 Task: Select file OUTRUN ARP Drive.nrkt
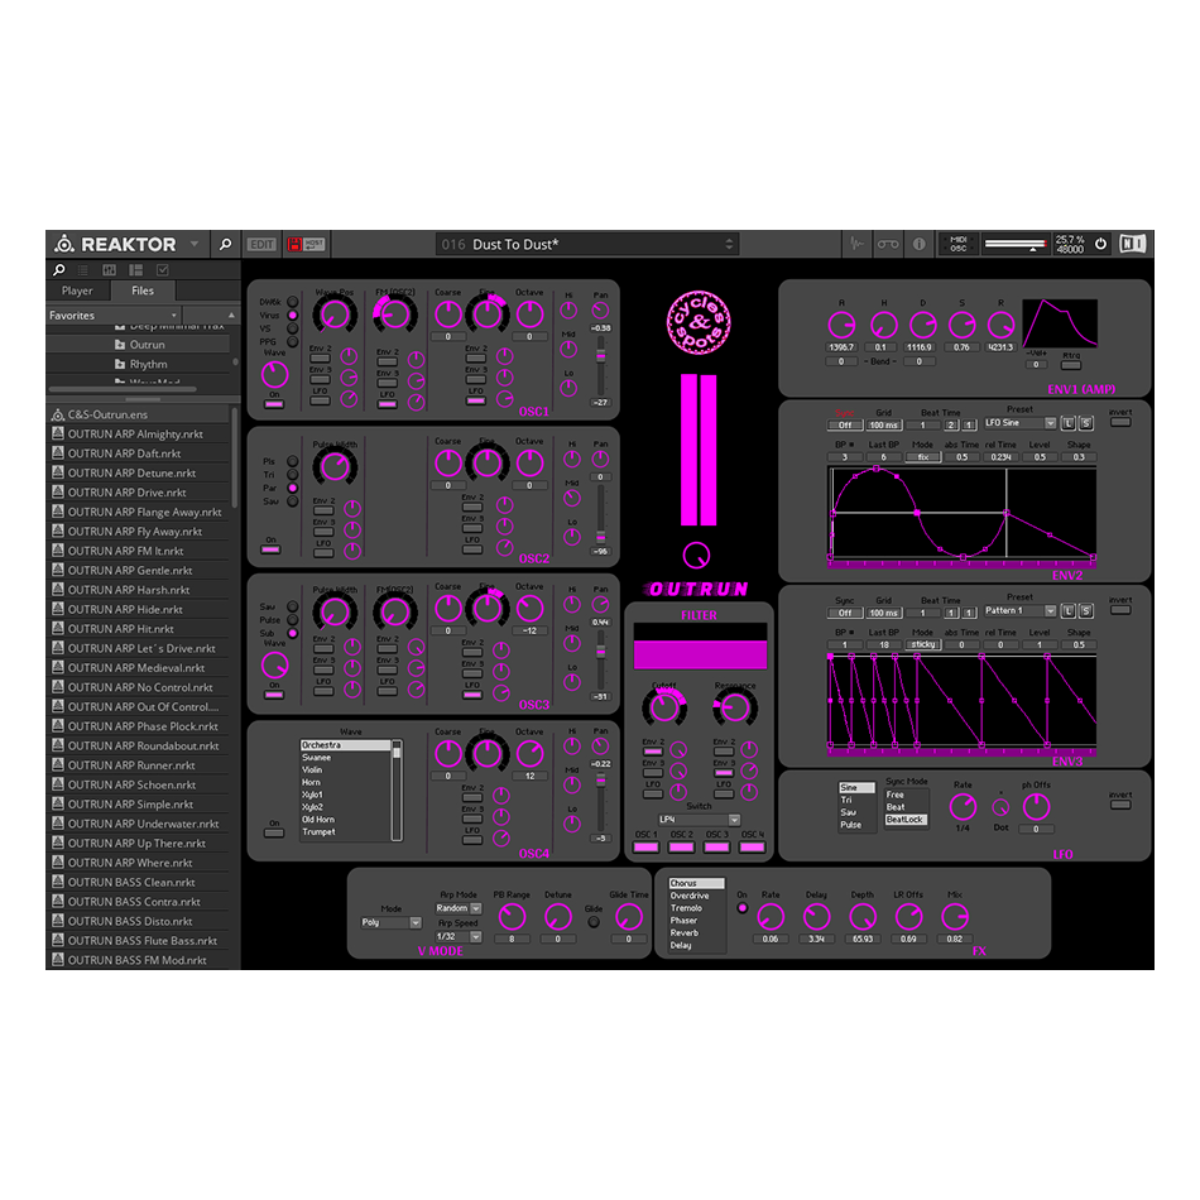click(x=127, y=492)
